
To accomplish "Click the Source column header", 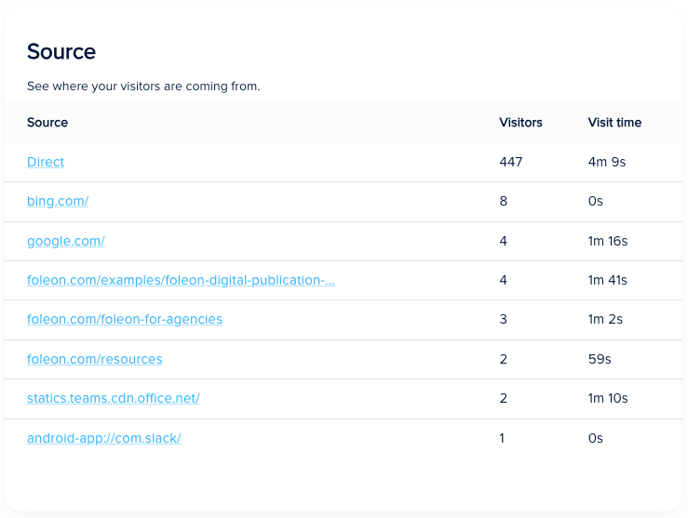I will coord(47,123).
